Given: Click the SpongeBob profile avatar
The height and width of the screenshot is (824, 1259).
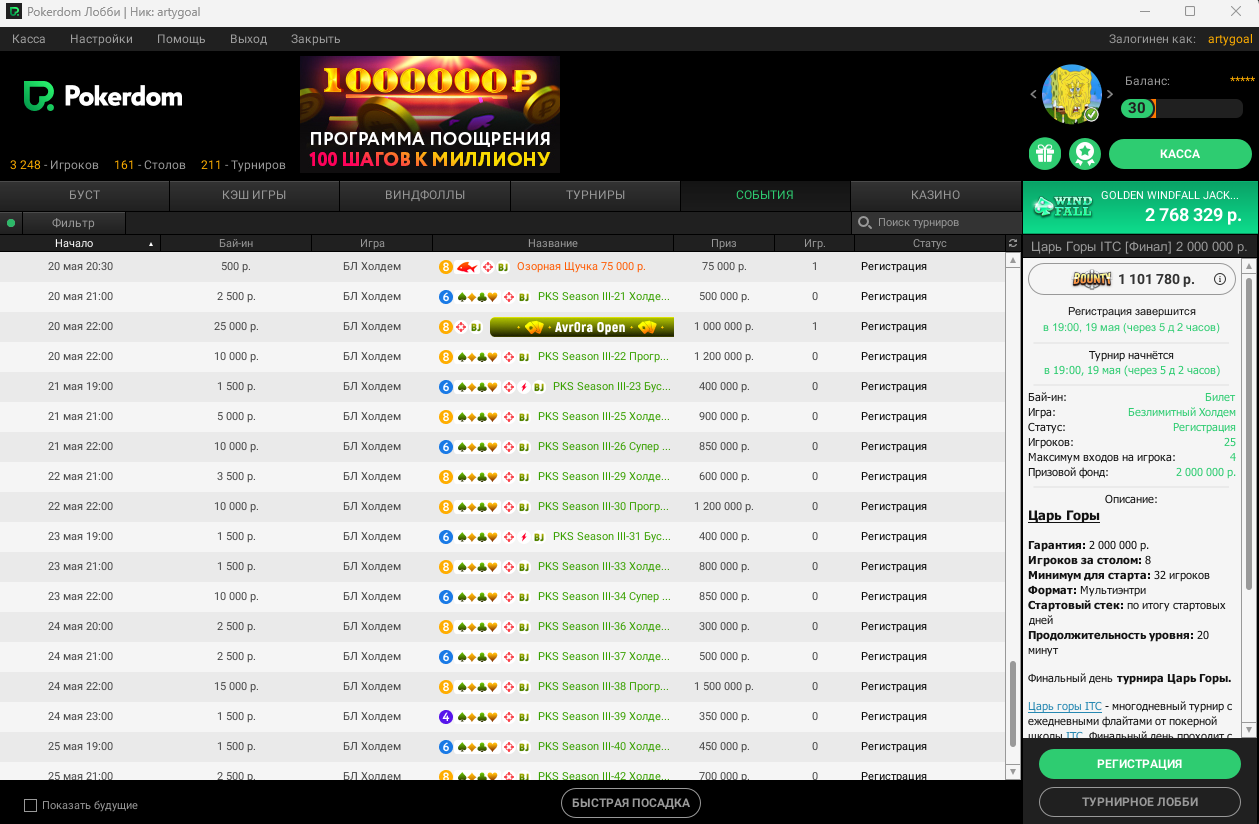Looking at the screenshot, I should coord(1071,94).
